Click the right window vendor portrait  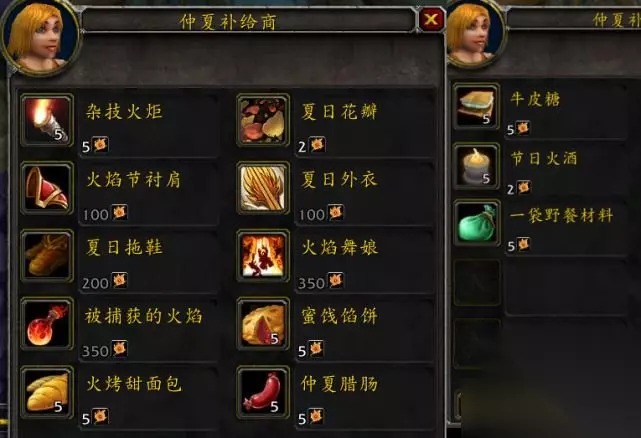pyautogui.click(x=476, y=33)
